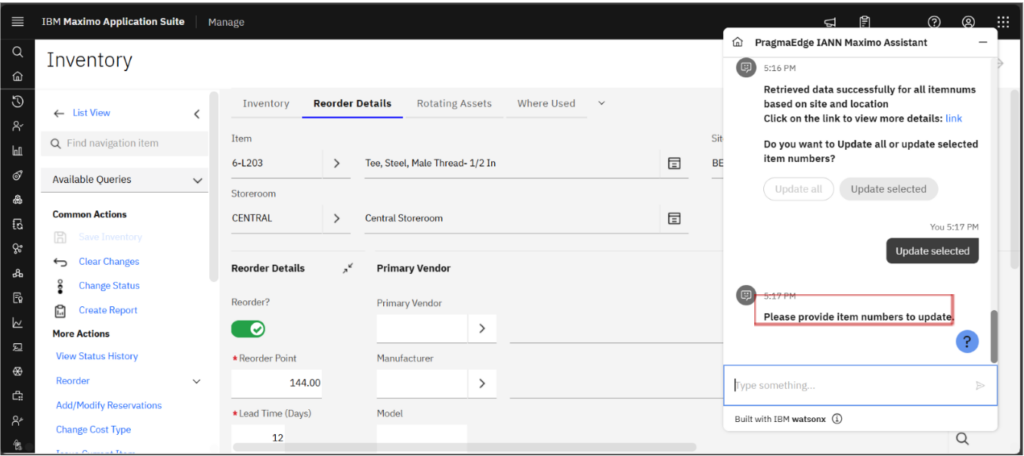Image resolution: width=1024 pixels, height=456 pixels.
Task: Open item 6-L203 chevron menu
Action: click(x=336, y=163)
